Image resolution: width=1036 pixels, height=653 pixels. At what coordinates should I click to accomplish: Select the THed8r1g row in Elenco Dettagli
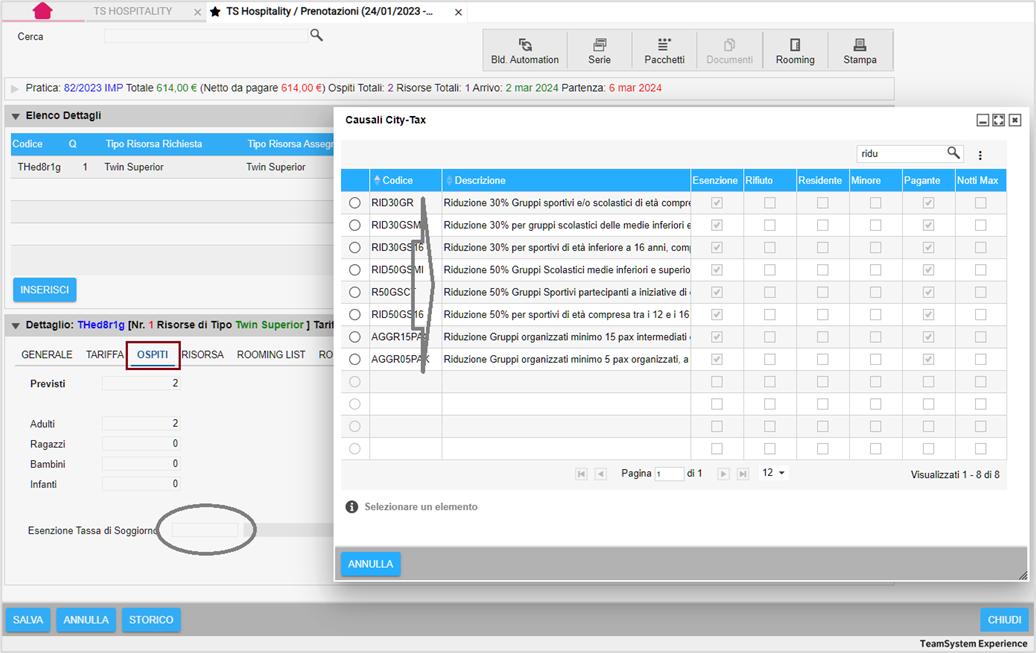(173, 167)
